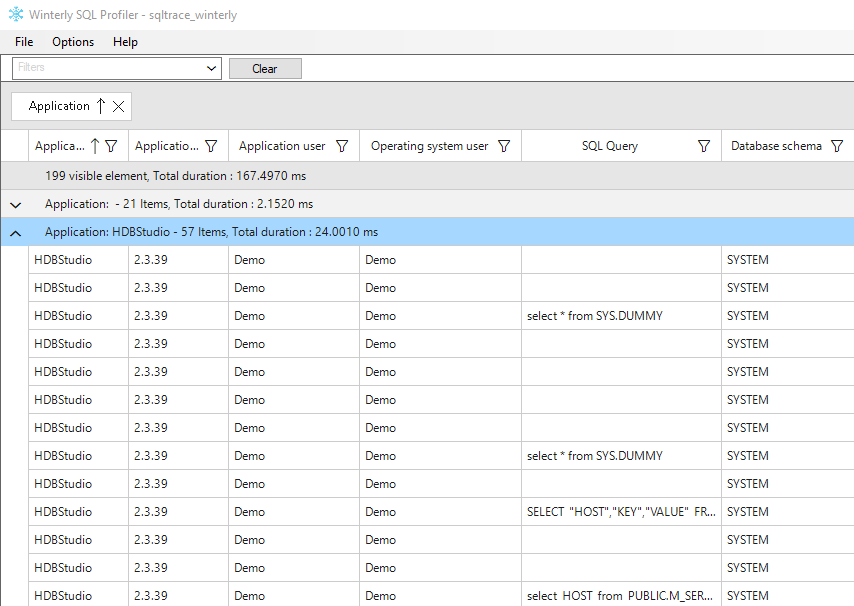Image resolution: width=854 pixels, height=606 pixels.
Task: Click sort arrow on Application column header
Action: pos(95,146)
